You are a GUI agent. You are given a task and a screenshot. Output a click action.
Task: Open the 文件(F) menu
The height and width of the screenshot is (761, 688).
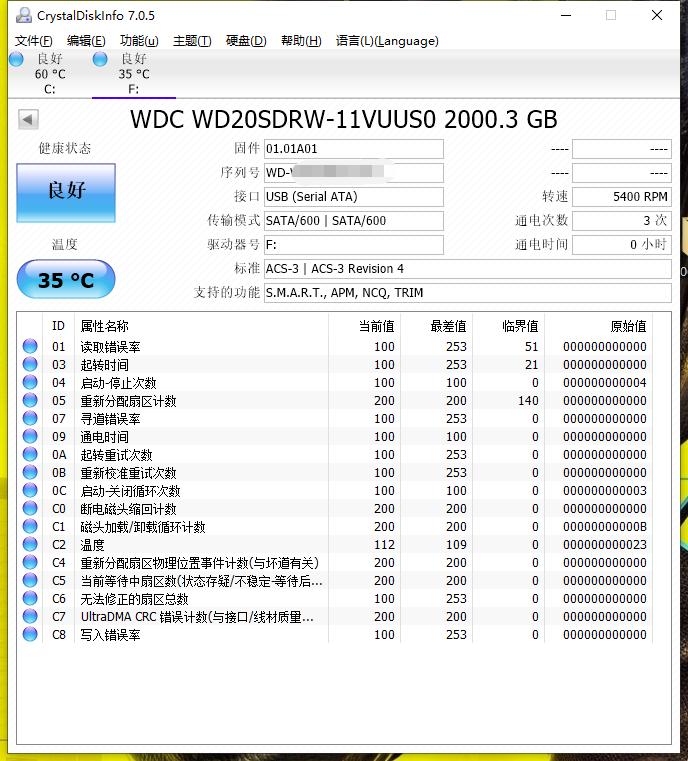(x=33, y=41)
